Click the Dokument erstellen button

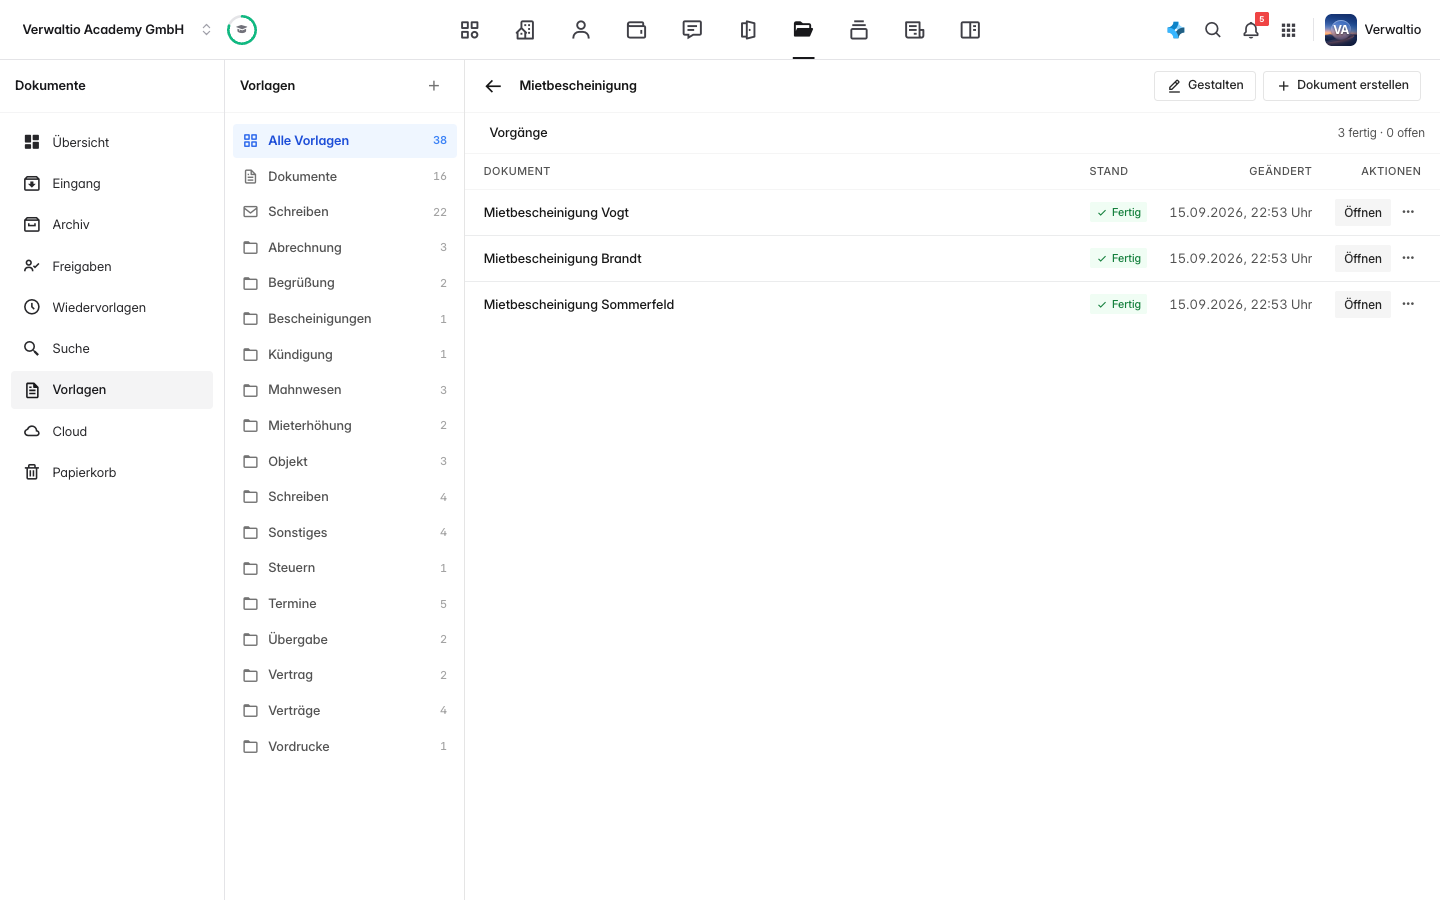tap(1342, 86)
